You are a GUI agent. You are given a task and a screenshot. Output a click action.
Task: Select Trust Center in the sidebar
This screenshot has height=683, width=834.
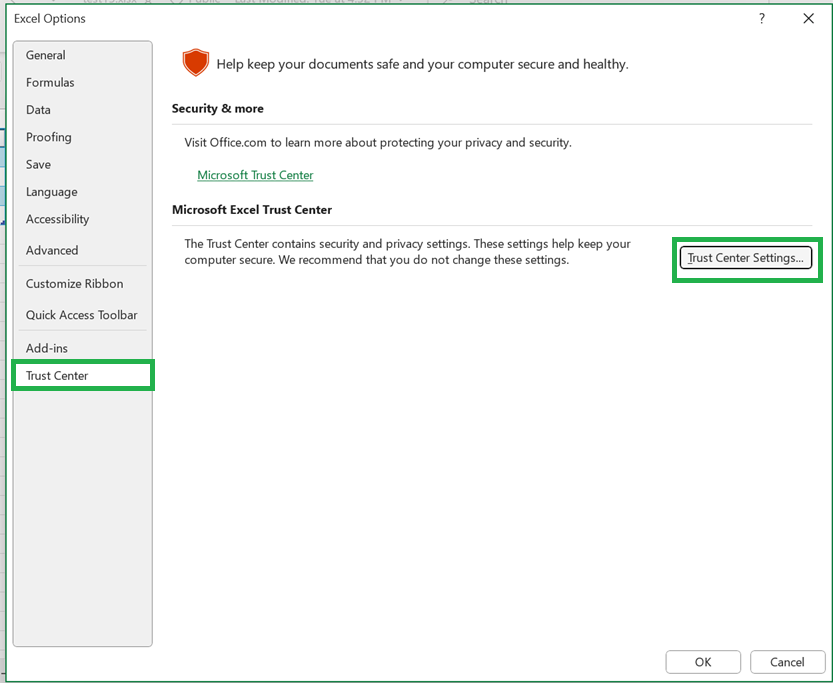[83, 376]
